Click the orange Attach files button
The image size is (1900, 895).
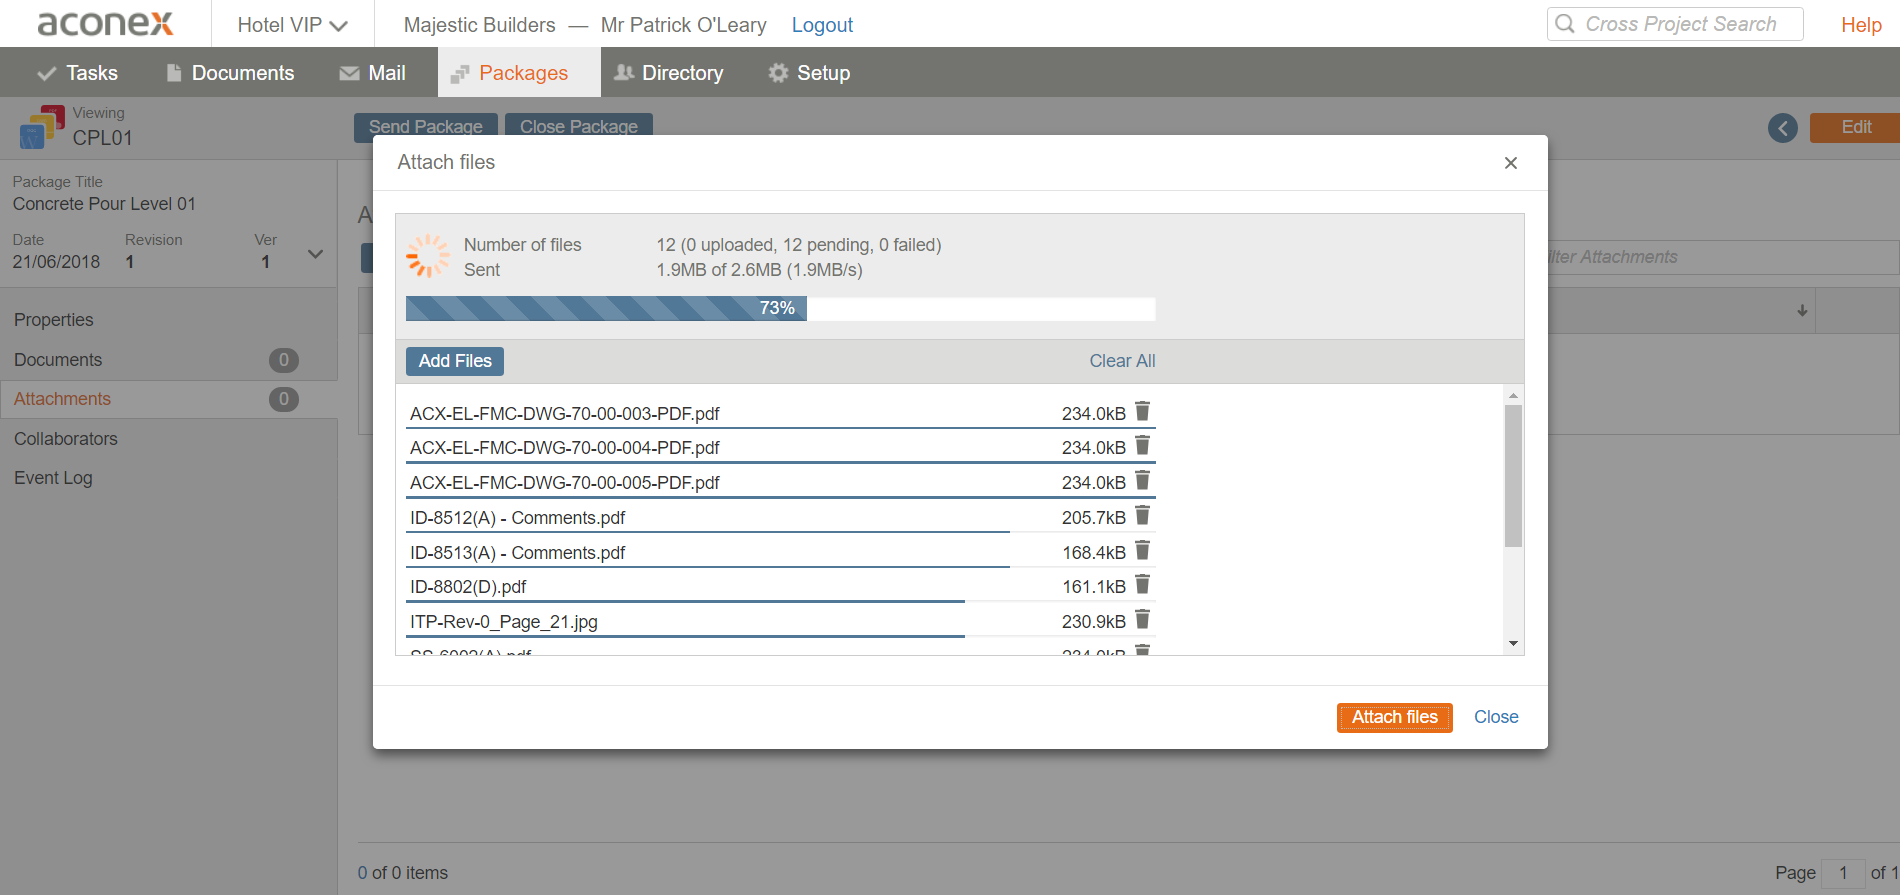[1394, 717]
